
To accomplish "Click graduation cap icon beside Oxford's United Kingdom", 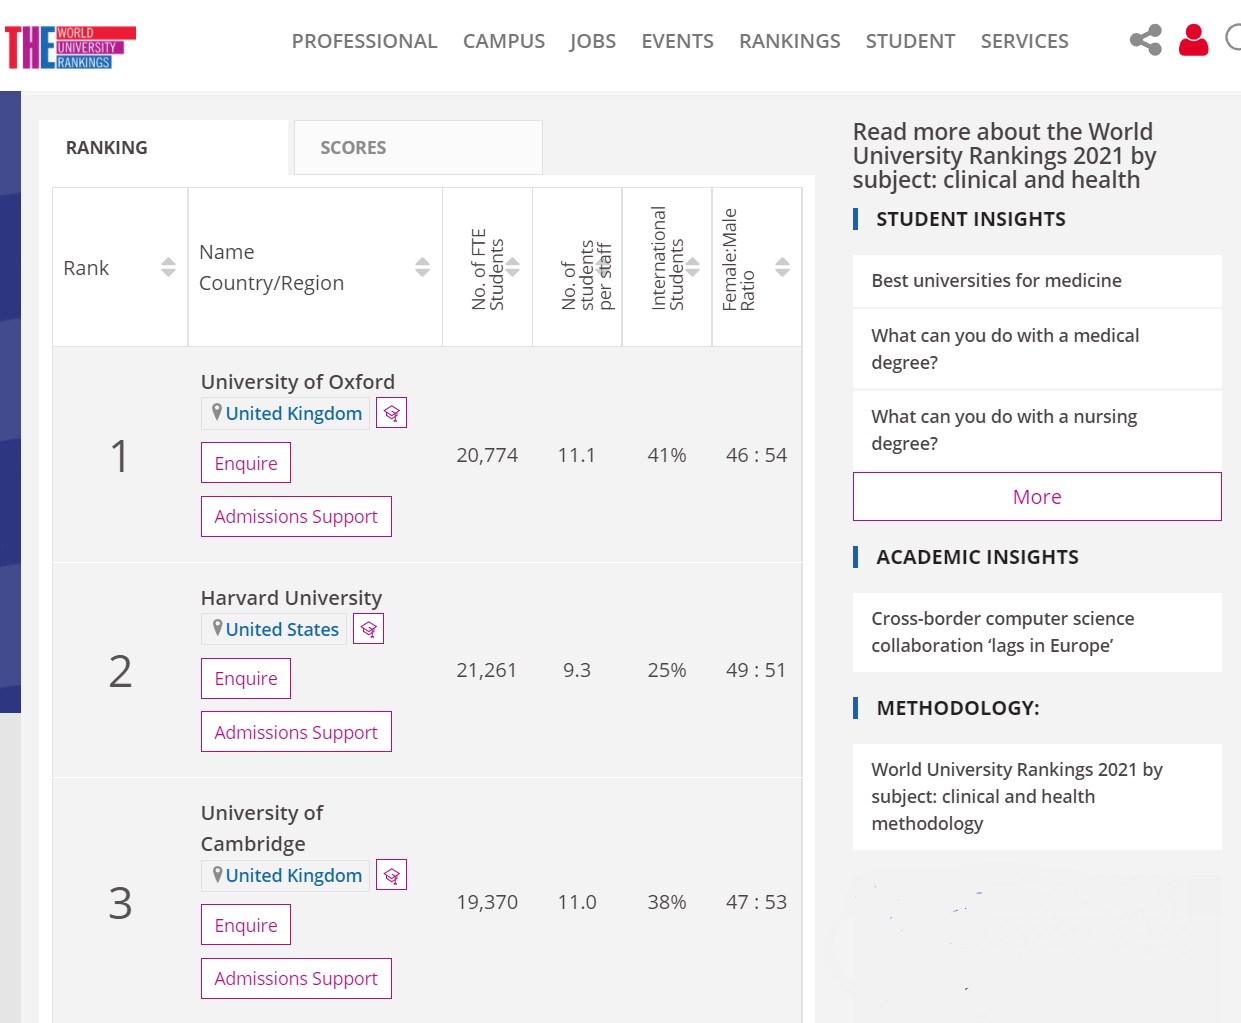I will click(391, 413).
